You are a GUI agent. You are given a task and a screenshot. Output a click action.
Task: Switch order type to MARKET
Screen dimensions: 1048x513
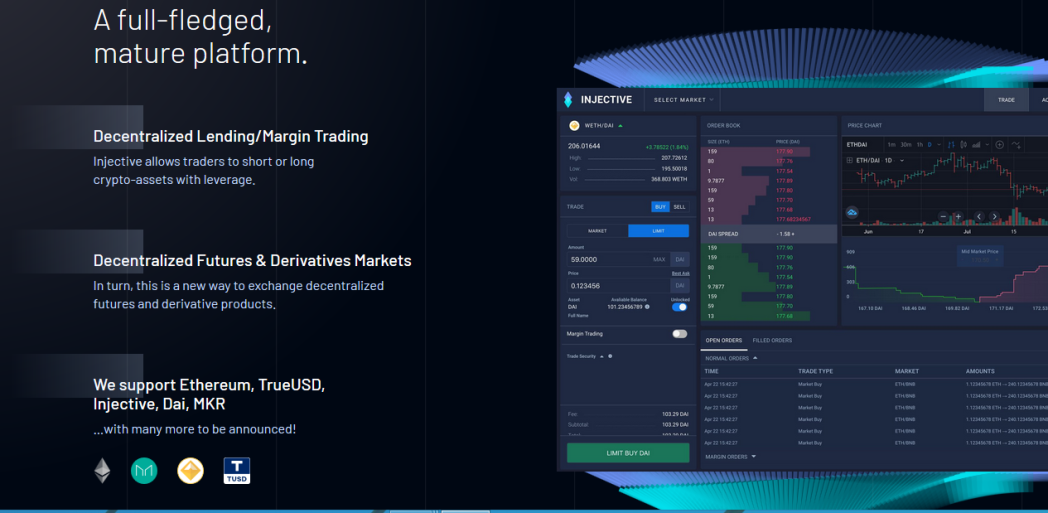tap(598, 231)
